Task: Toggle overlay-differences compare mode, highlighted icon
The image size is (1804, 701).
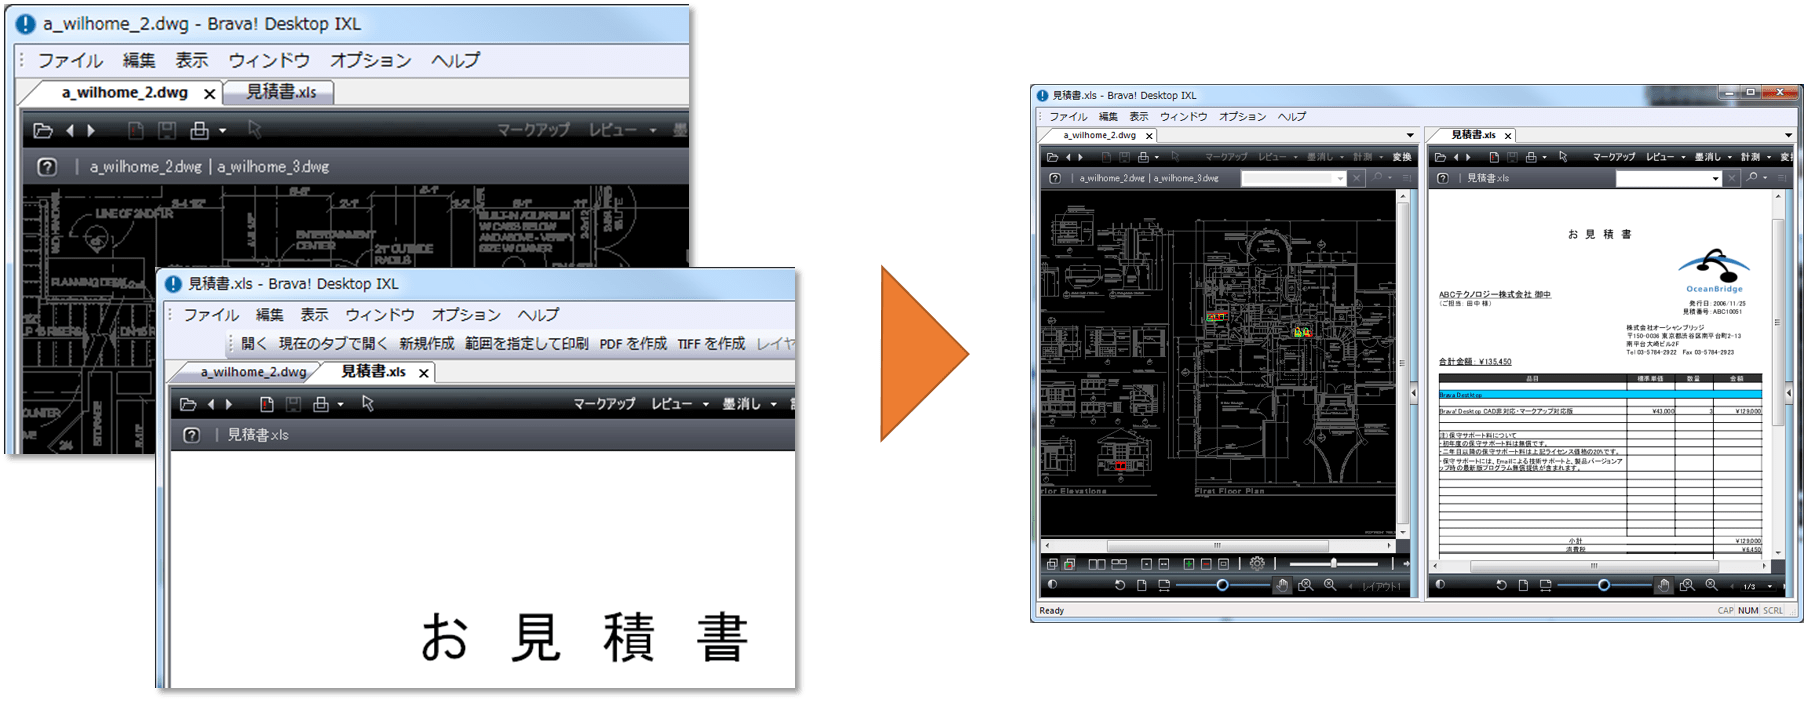Action: click(1069, 564)
